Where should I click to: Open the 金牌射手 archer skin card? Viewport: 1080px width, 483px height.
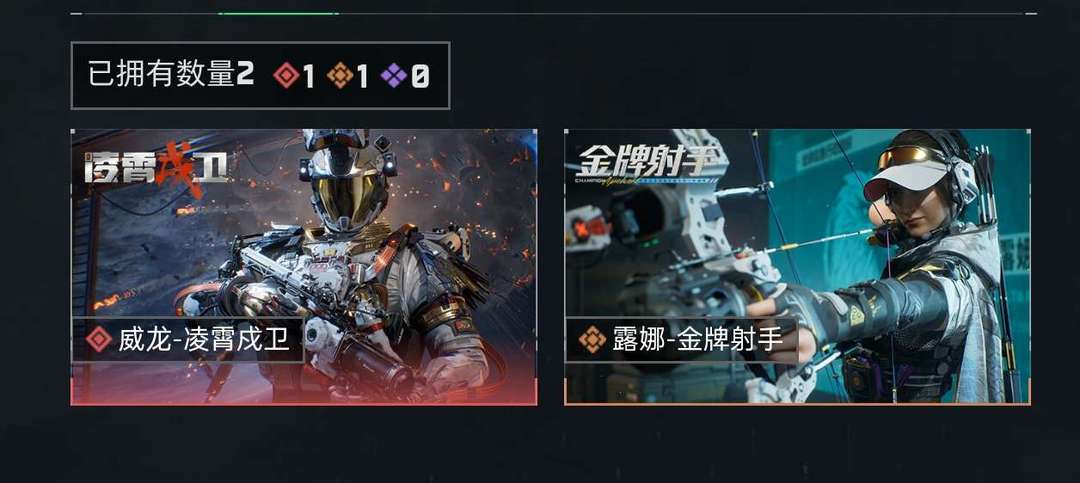click(797, 267)
